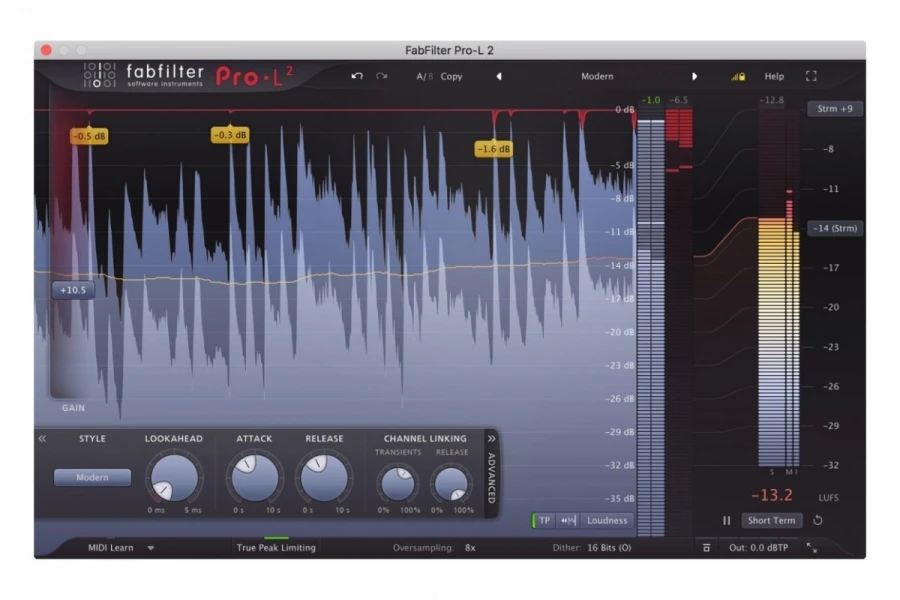The image size is (900, 600).
Task: Click the Lookahead knob
Action: (x=174, y=478)
